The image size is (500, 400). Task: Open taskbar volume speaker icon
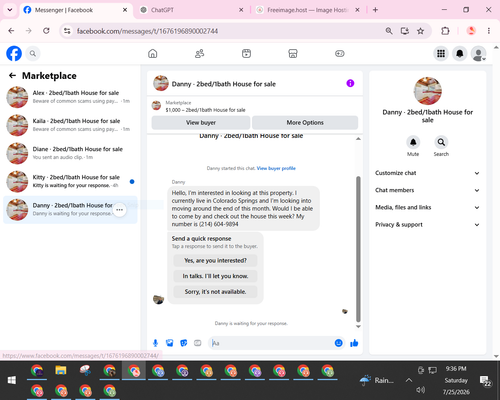click(421, 390)
